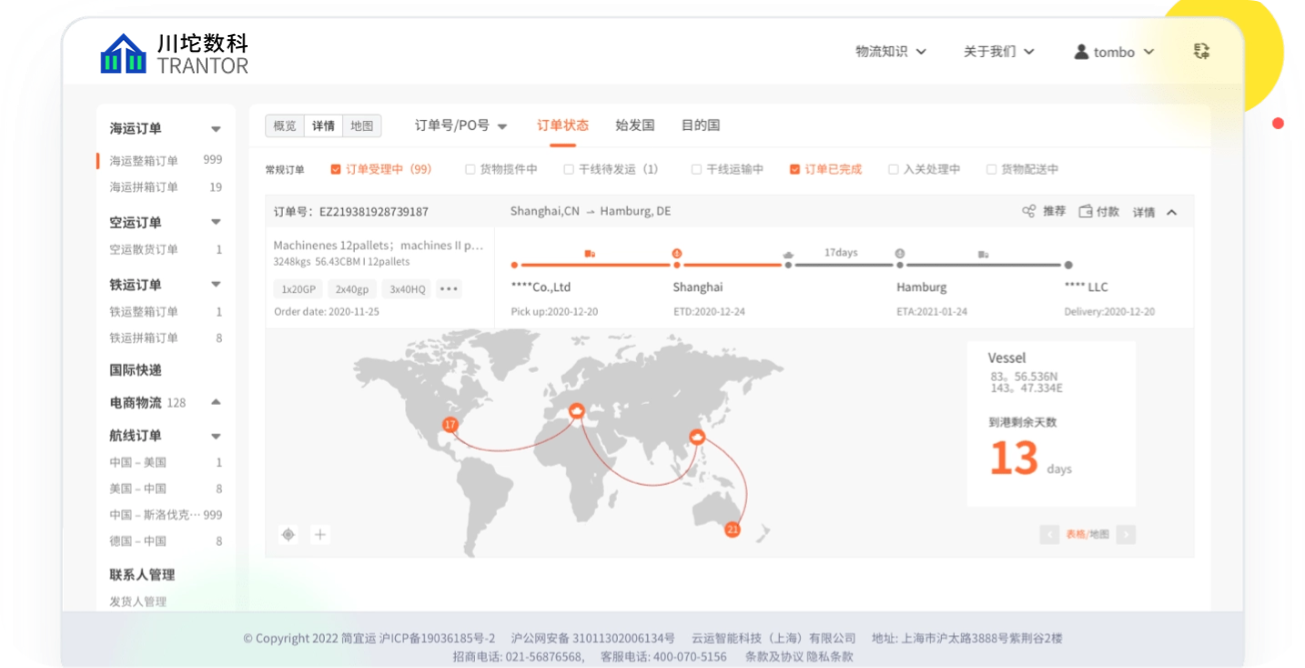Click the Trantor logo icon
This screenshot has width=1305, height=668.
(x=123, y=54)
